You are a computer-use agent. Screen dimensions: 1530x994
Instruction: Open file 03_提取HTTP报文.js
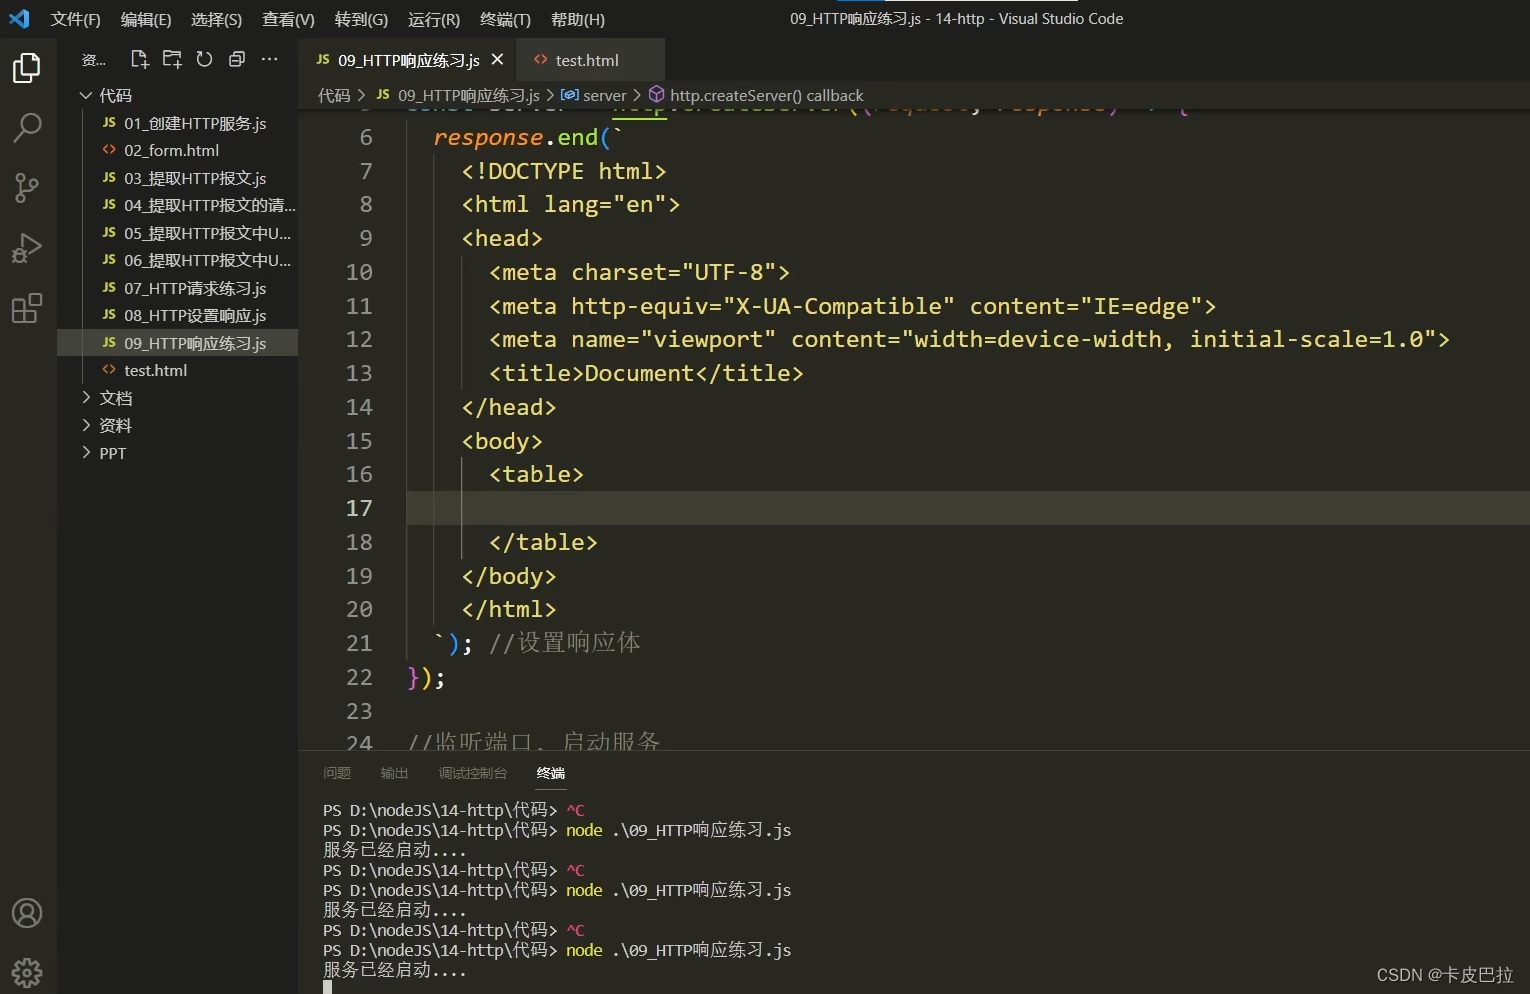point(177,178)
